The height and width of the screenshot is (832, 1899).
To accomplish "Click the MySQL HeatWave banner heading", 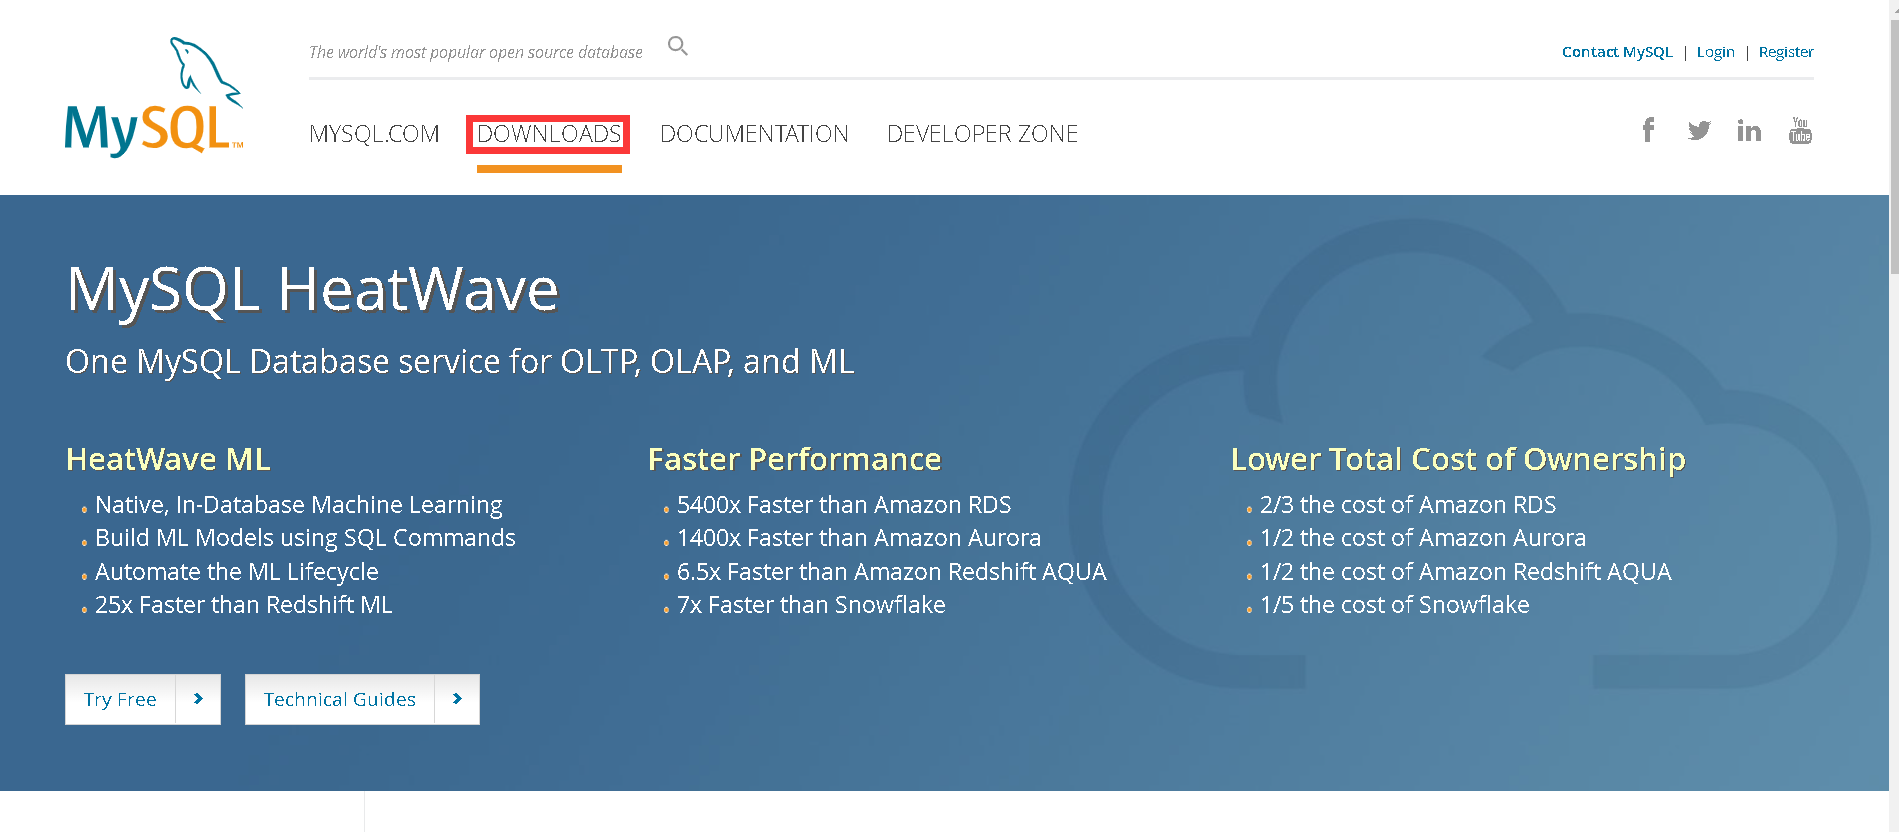I will (312, 290).
